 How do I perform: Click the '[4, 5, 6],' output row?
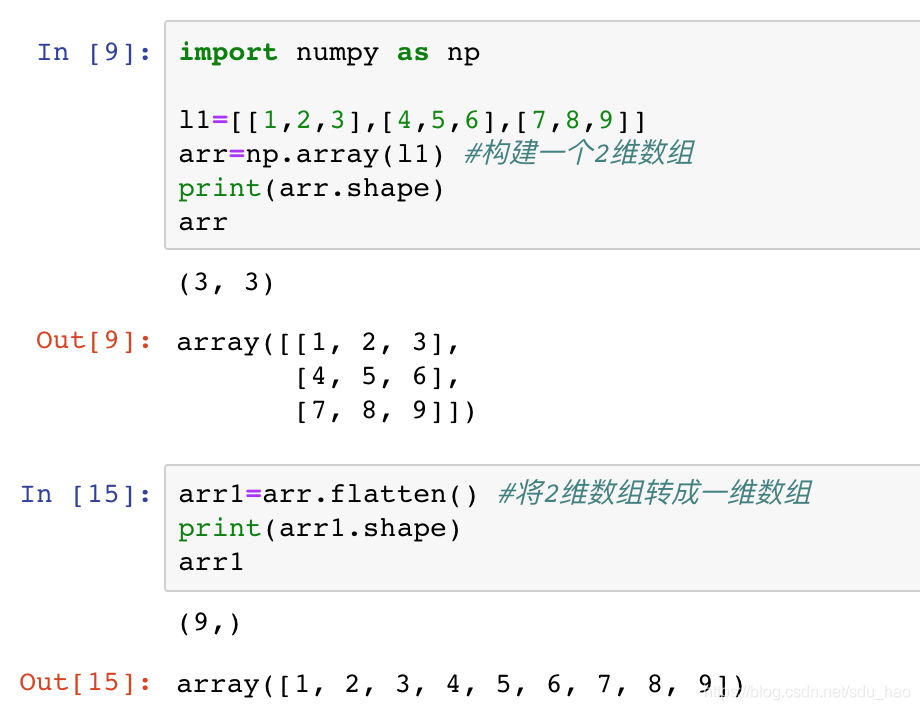click(x=377, y=376)
